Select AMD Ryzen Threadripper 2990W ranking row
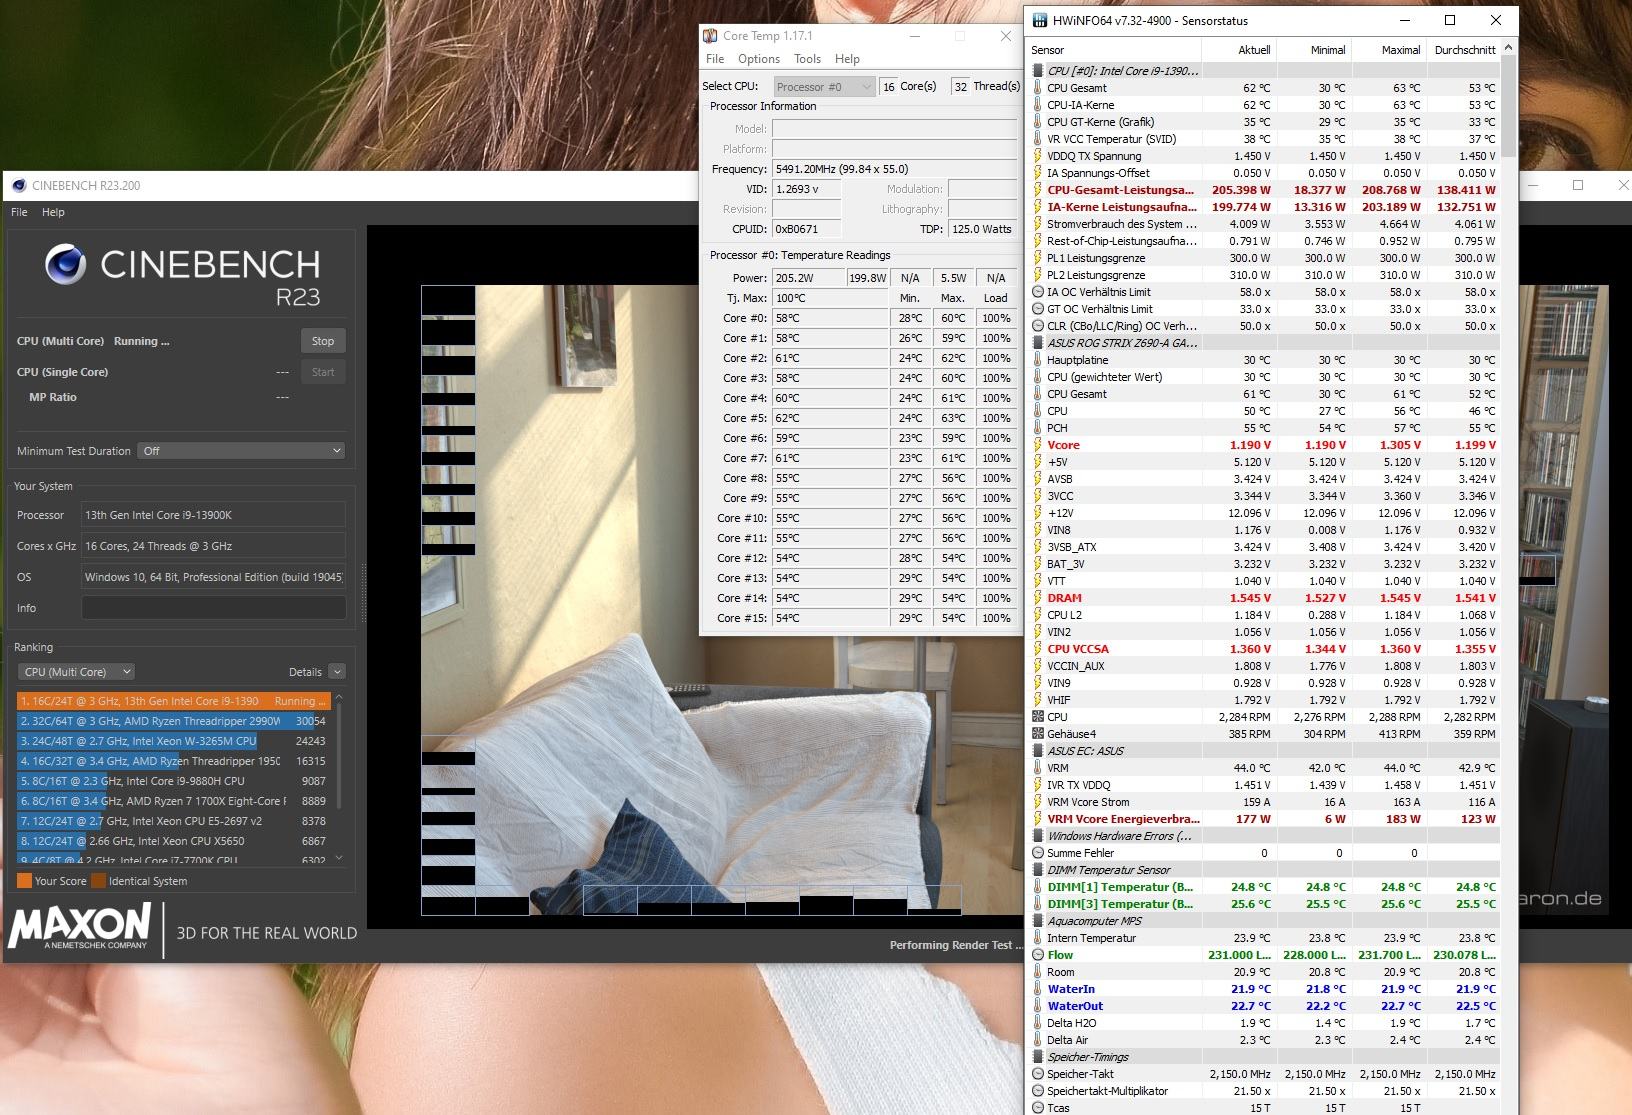1632x1115 pixels. click(173, 721)
